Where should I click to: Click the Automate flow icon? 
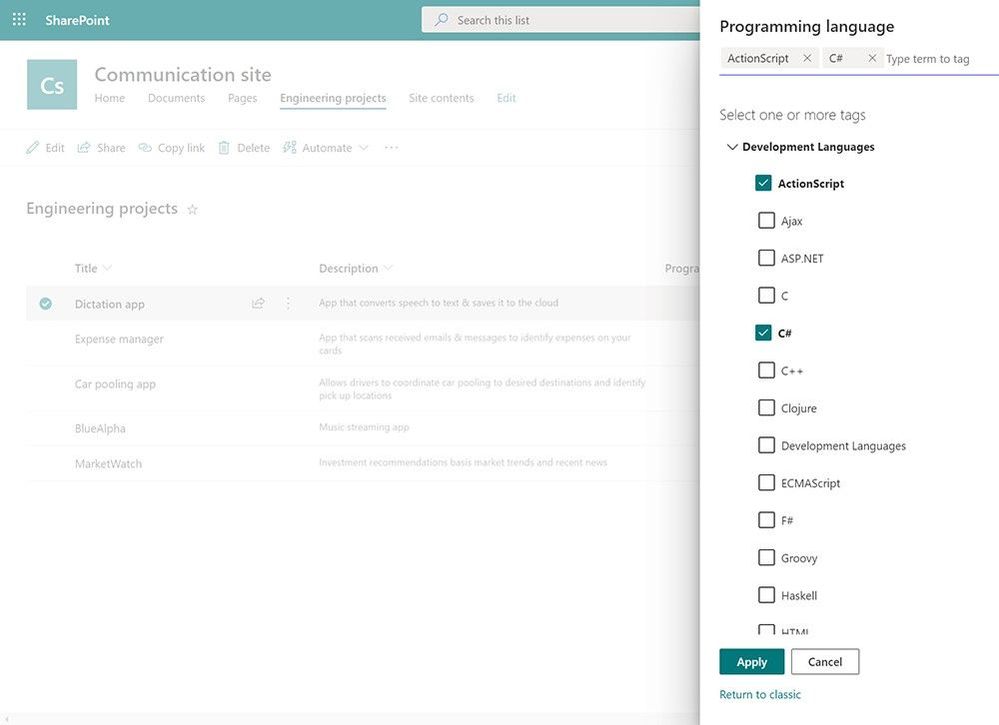pyautogui.click(x=289, y=148)
